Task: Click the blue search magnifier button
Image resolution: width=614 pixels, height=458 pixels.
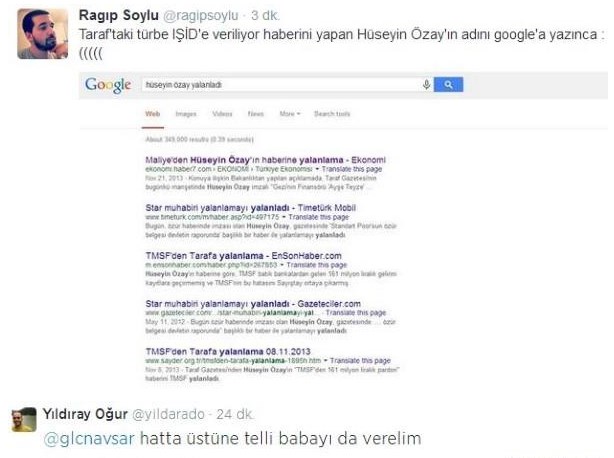Action: 448,85
